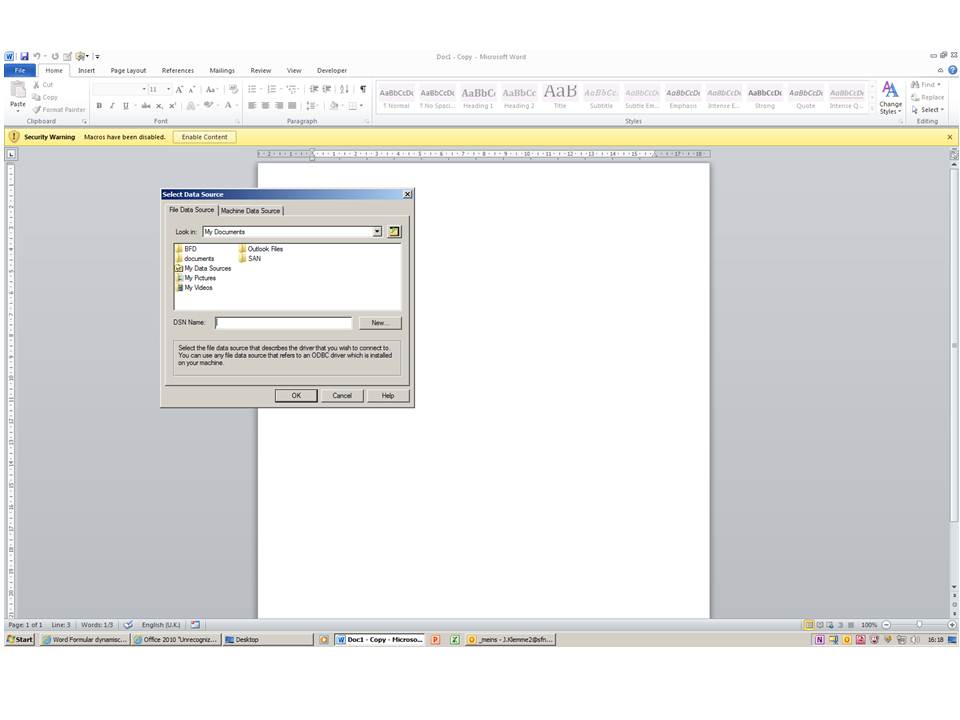Click the Save icon in the Quick Access Toolbar
The height and width of the screenshot is (720, 960).
tap(24, 56)
